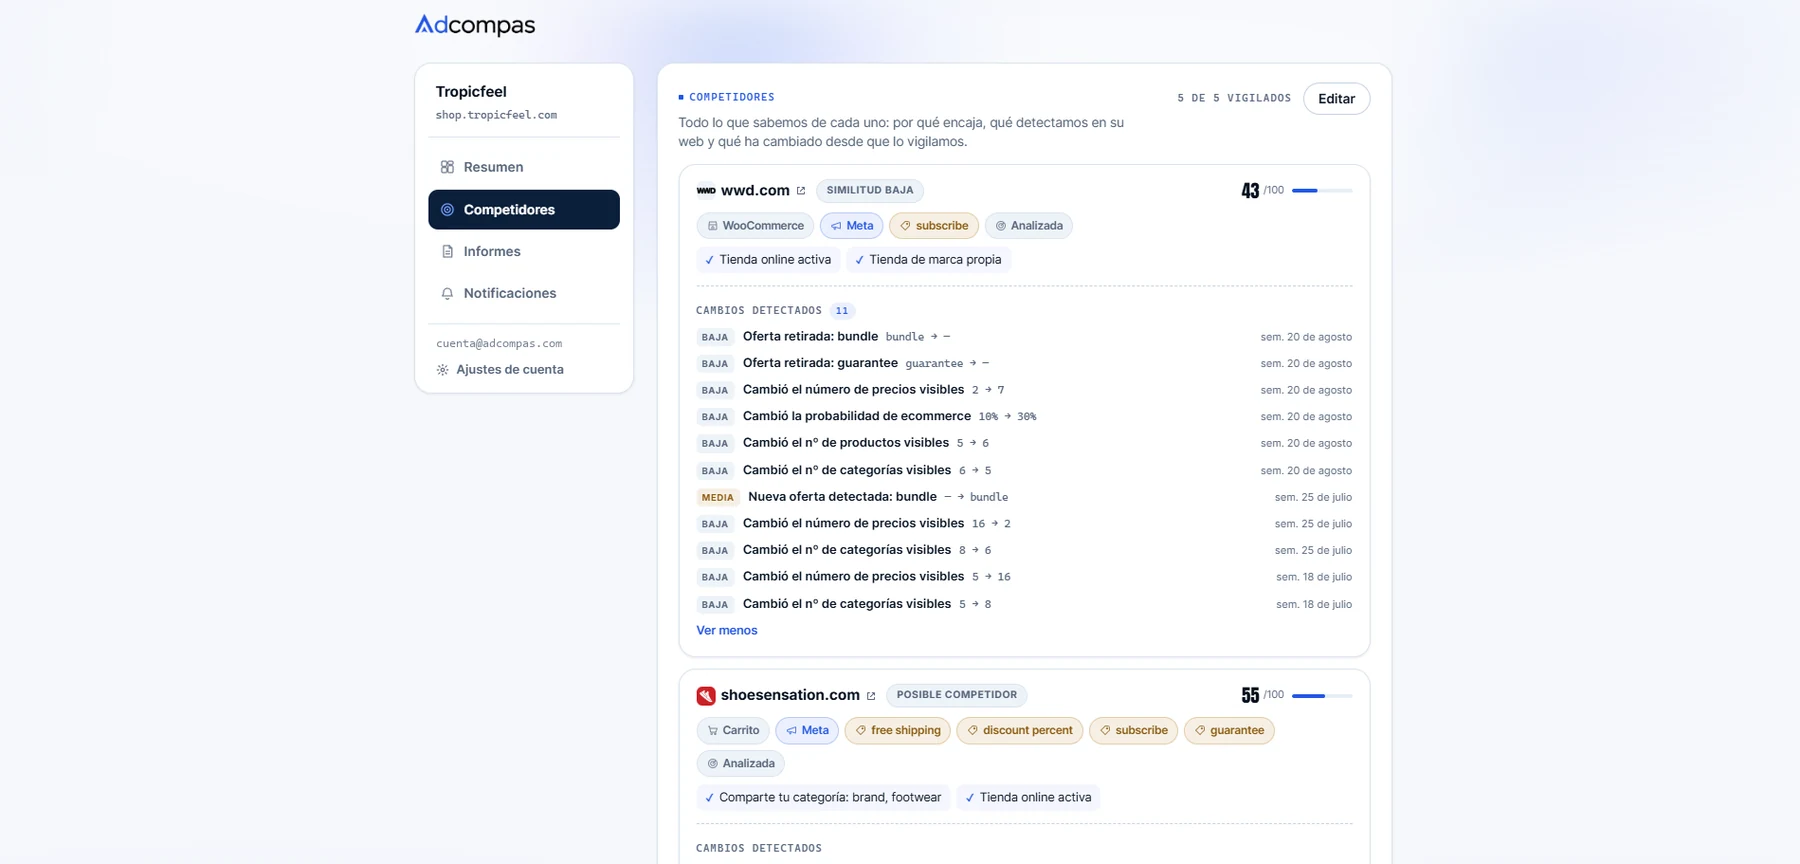Viewport: 1800px width, 864px height.
Task: Click 'Oferta retirada: guarantee' change row
Action: point(1024,364)
